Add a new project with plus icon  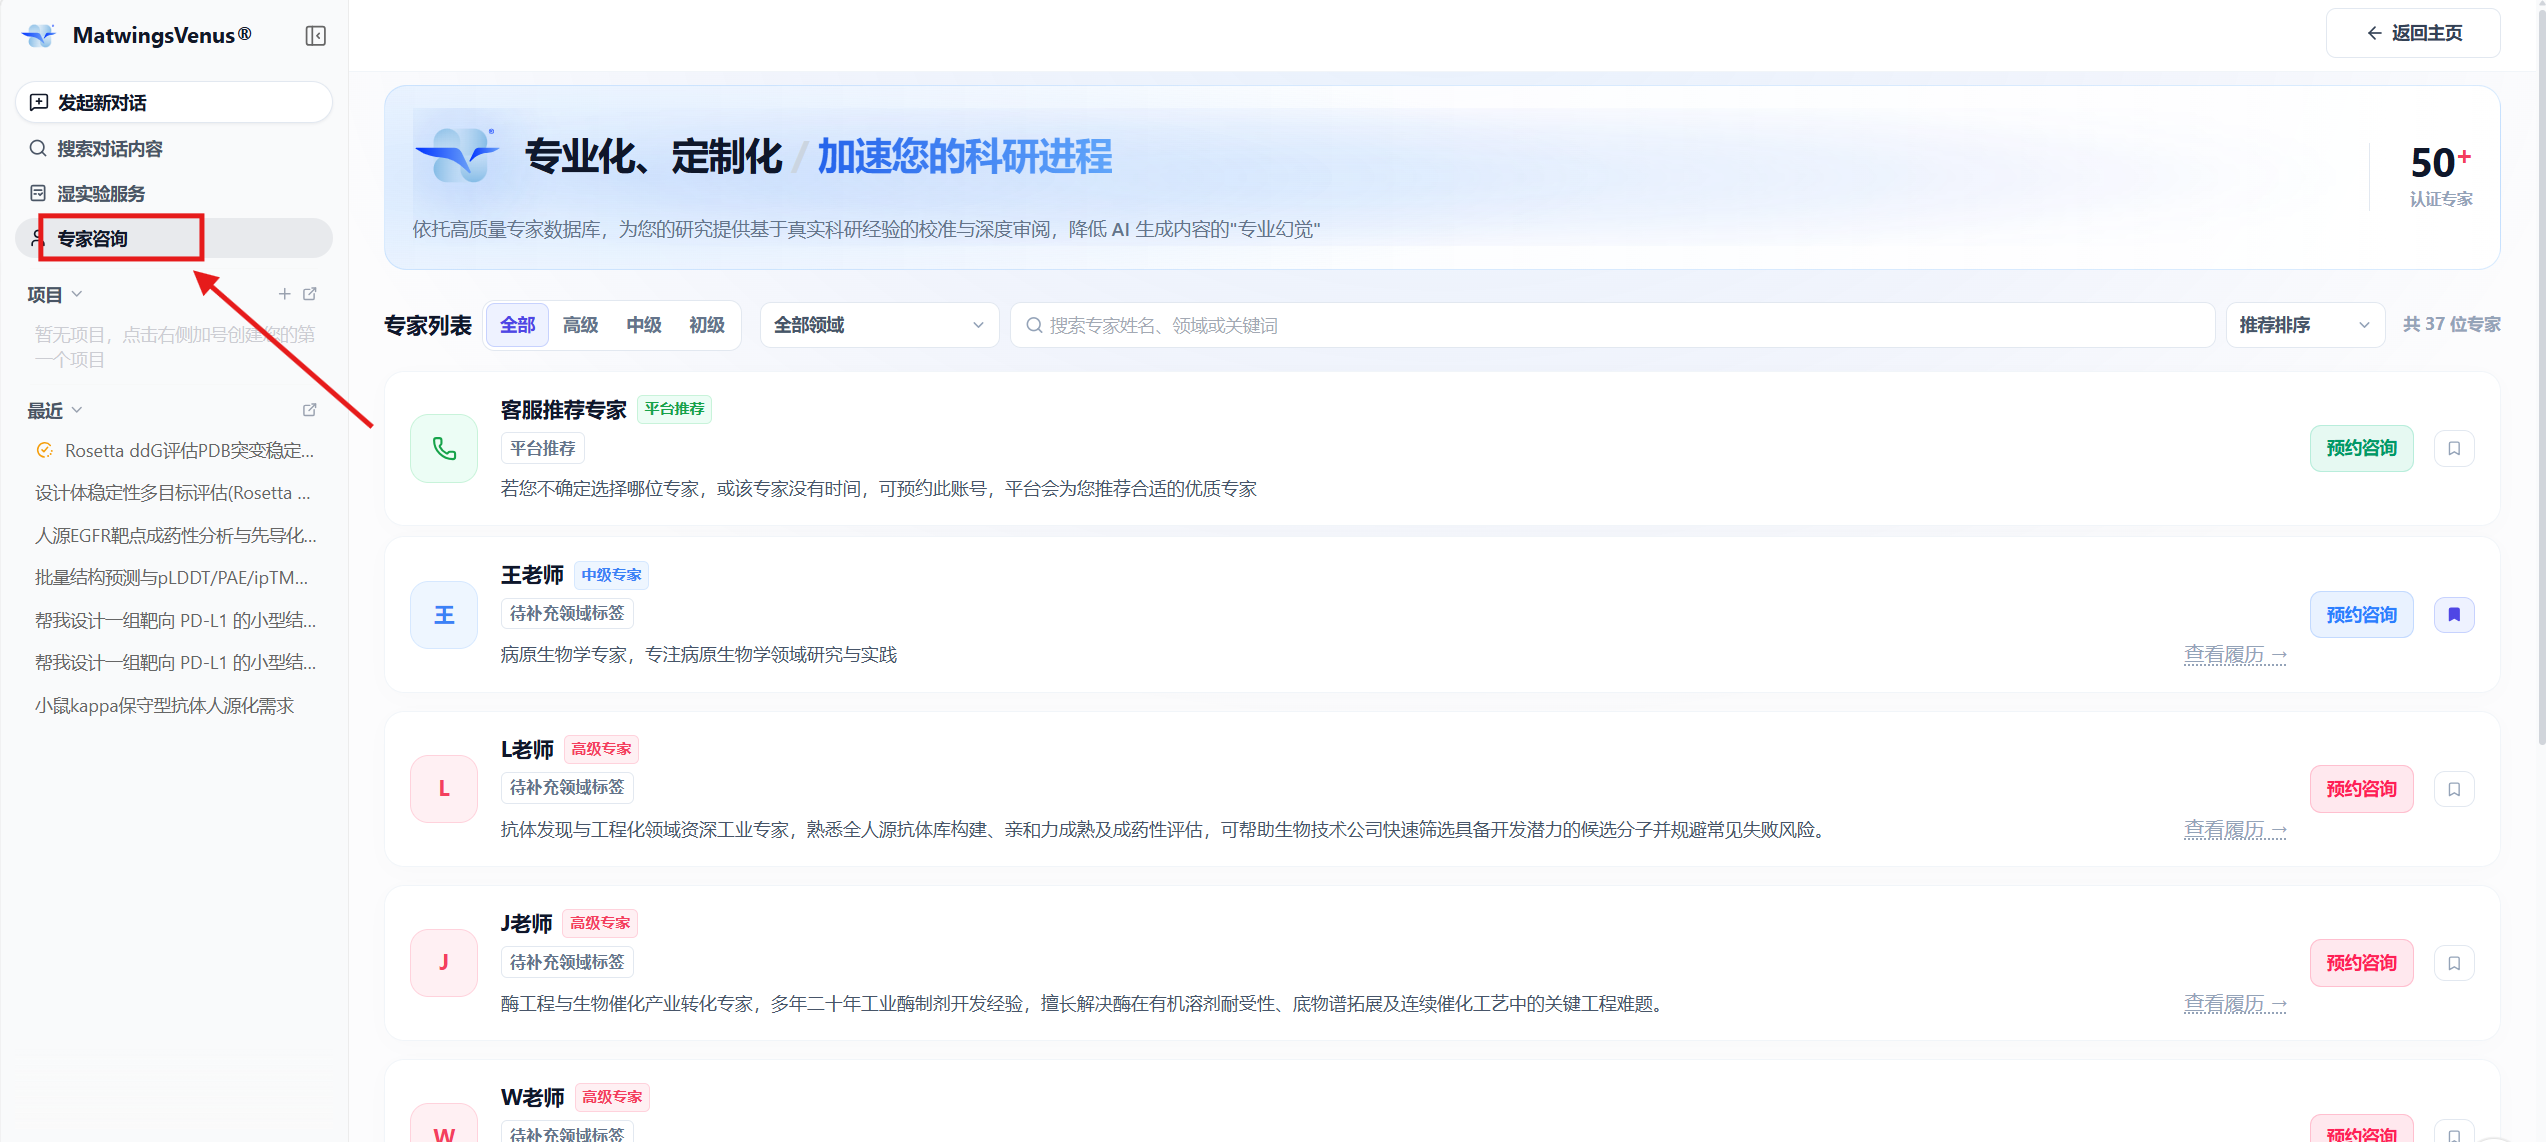coord(284,294)
